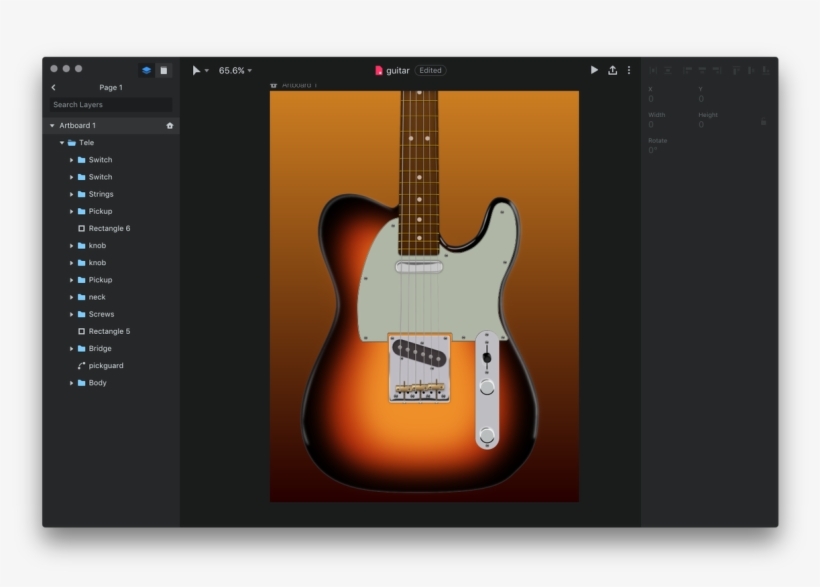Select the Move tool arrow in the toolbar

(x=198, y=70)
